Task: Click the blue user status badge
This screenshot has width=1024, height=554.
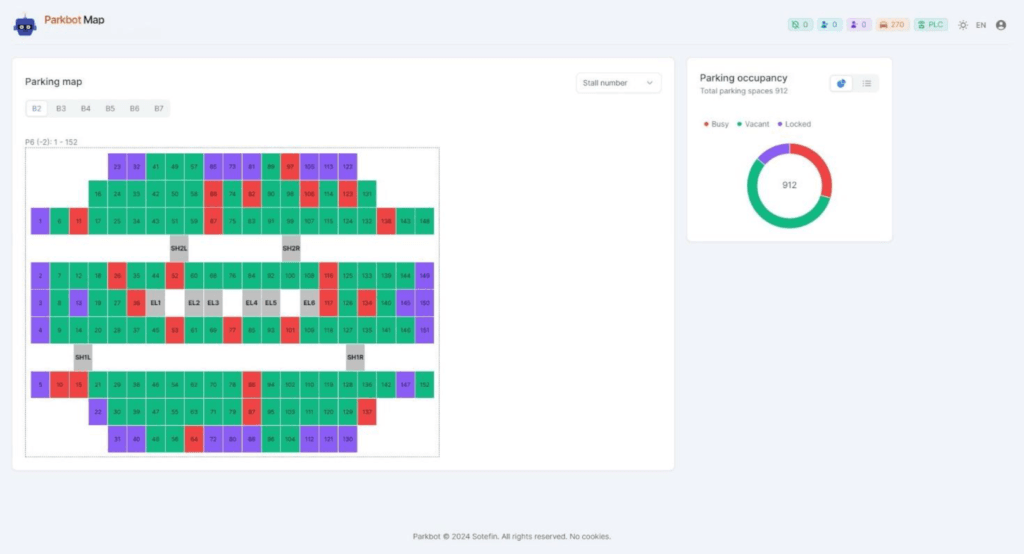Action: [x=829, y=25]
